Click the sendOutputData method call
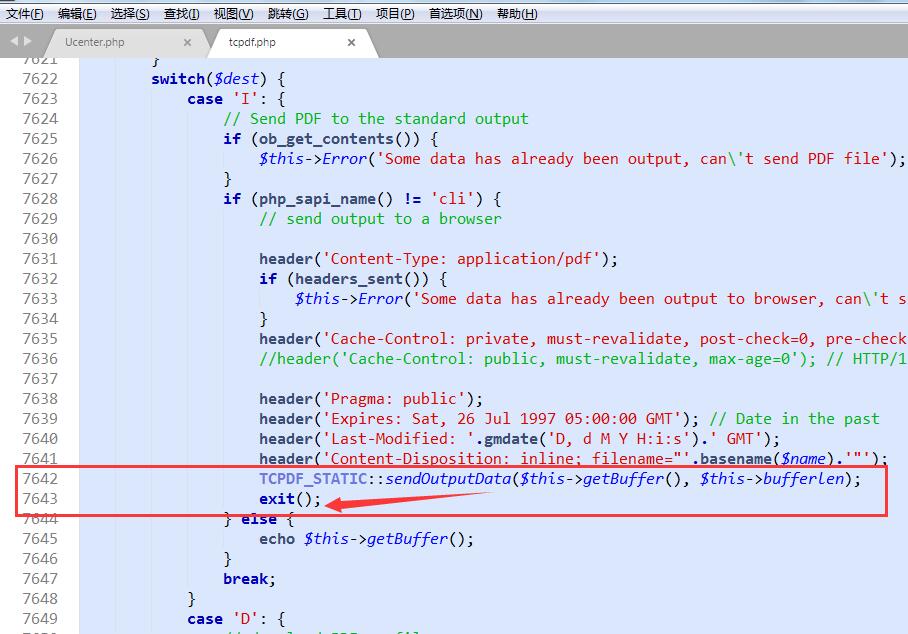 tap(448, 479)
